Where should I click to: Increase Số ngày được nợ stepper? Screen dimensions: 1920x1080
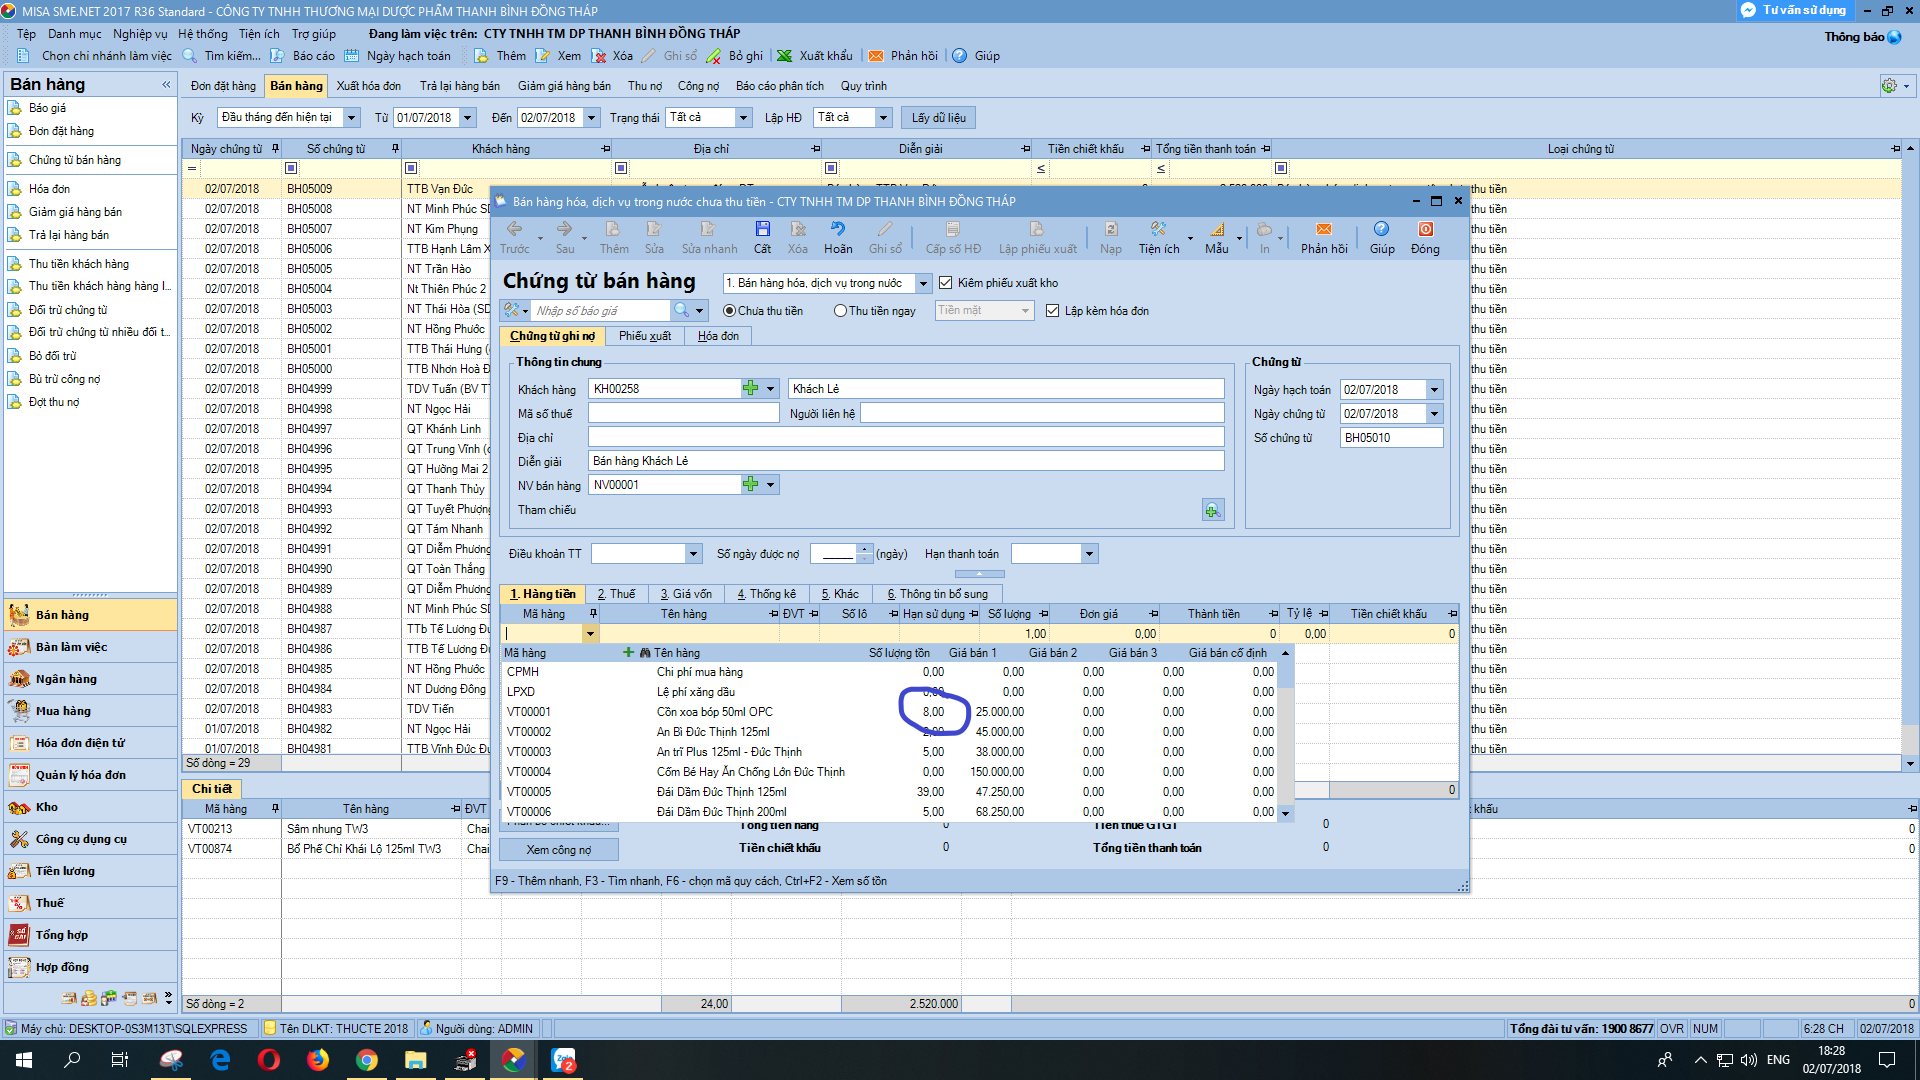click(x=864, y=549)
